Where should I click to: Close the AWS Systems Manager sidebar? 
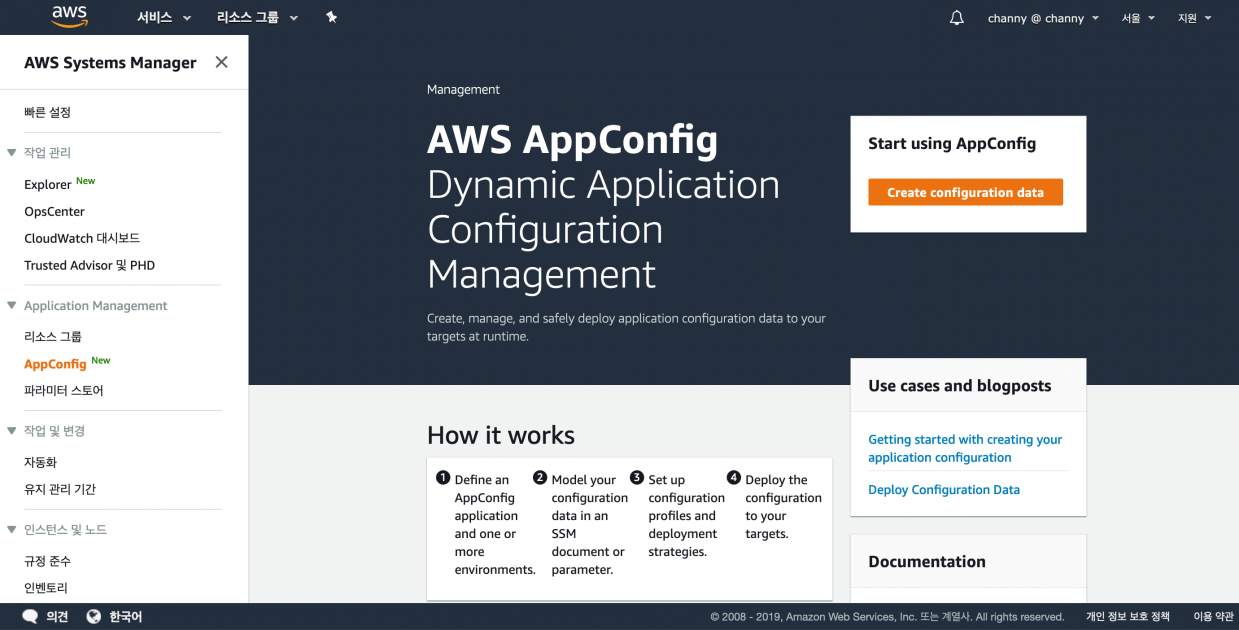[220, 61]
